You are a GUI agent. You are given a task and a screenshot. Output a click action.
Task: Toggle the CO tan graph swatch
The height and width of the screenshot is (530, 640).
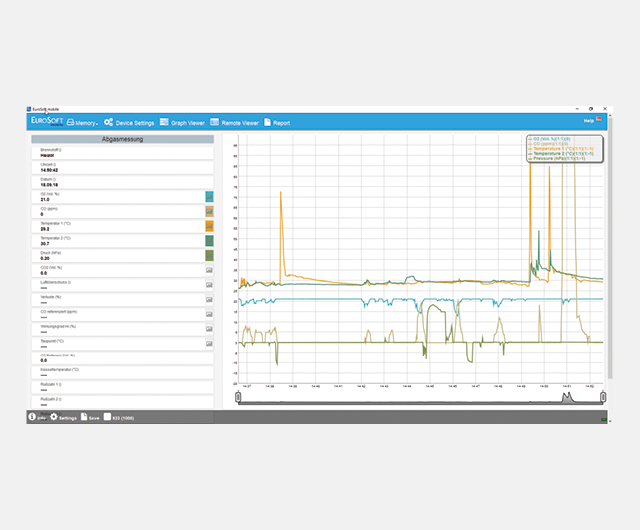point(210,212)
